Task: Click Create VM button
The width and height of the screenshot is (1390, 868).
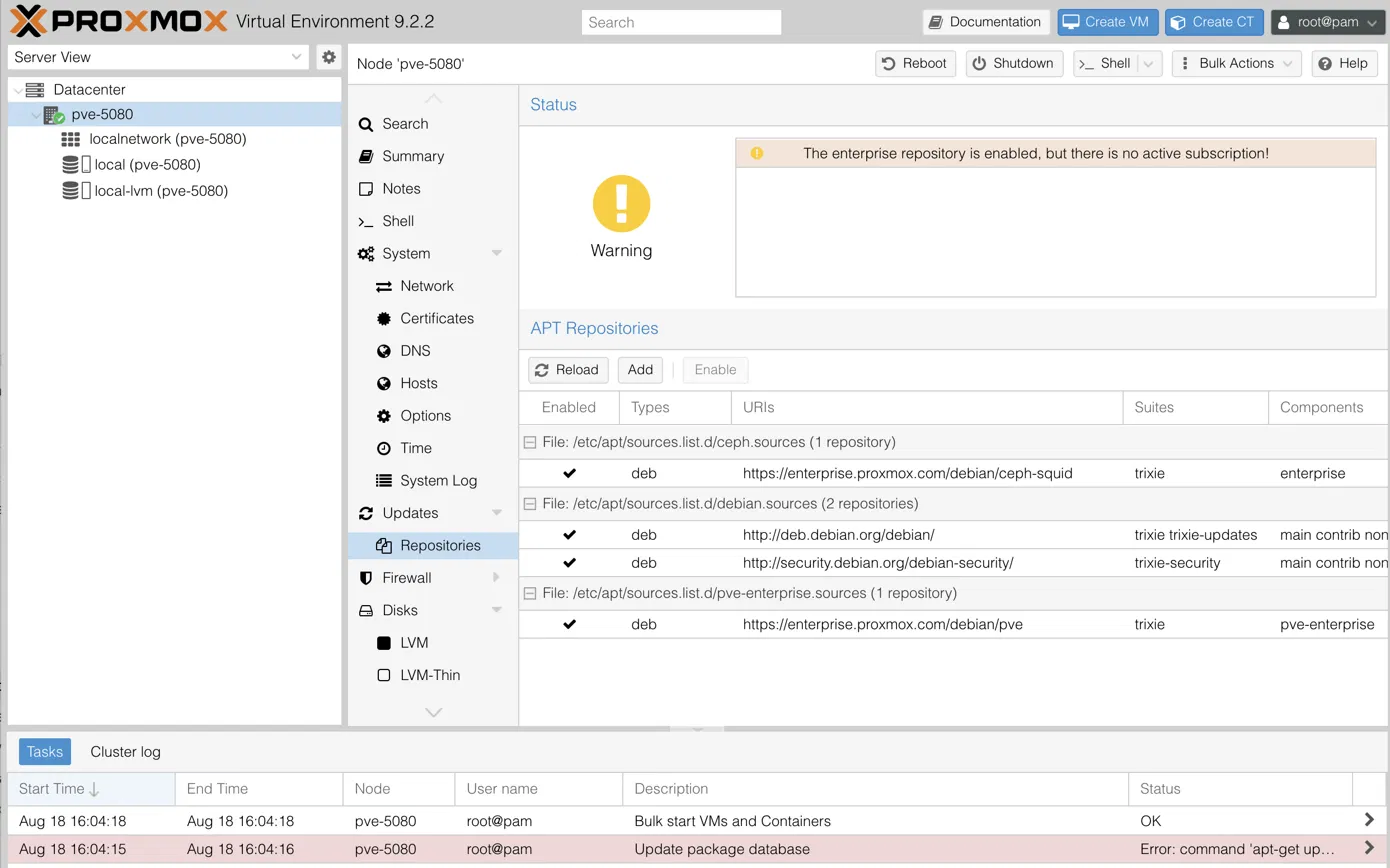Action: [1108, 22]
